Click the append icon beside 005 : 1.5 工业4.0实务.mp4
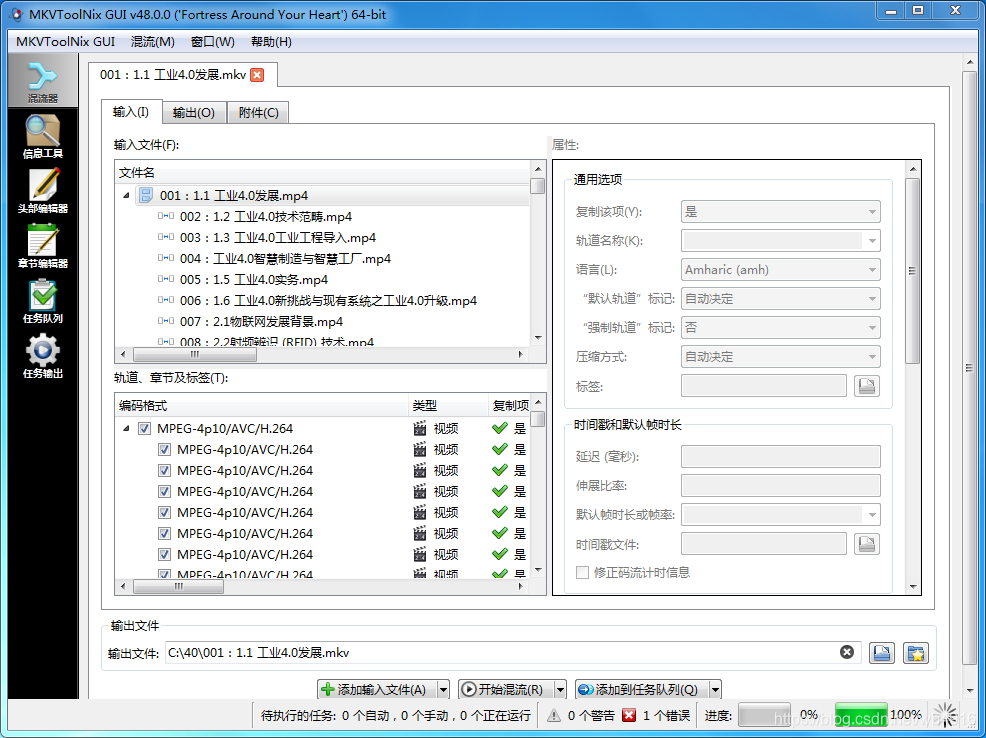The height and width of the screenshot is (738, 986). point(165,279)
